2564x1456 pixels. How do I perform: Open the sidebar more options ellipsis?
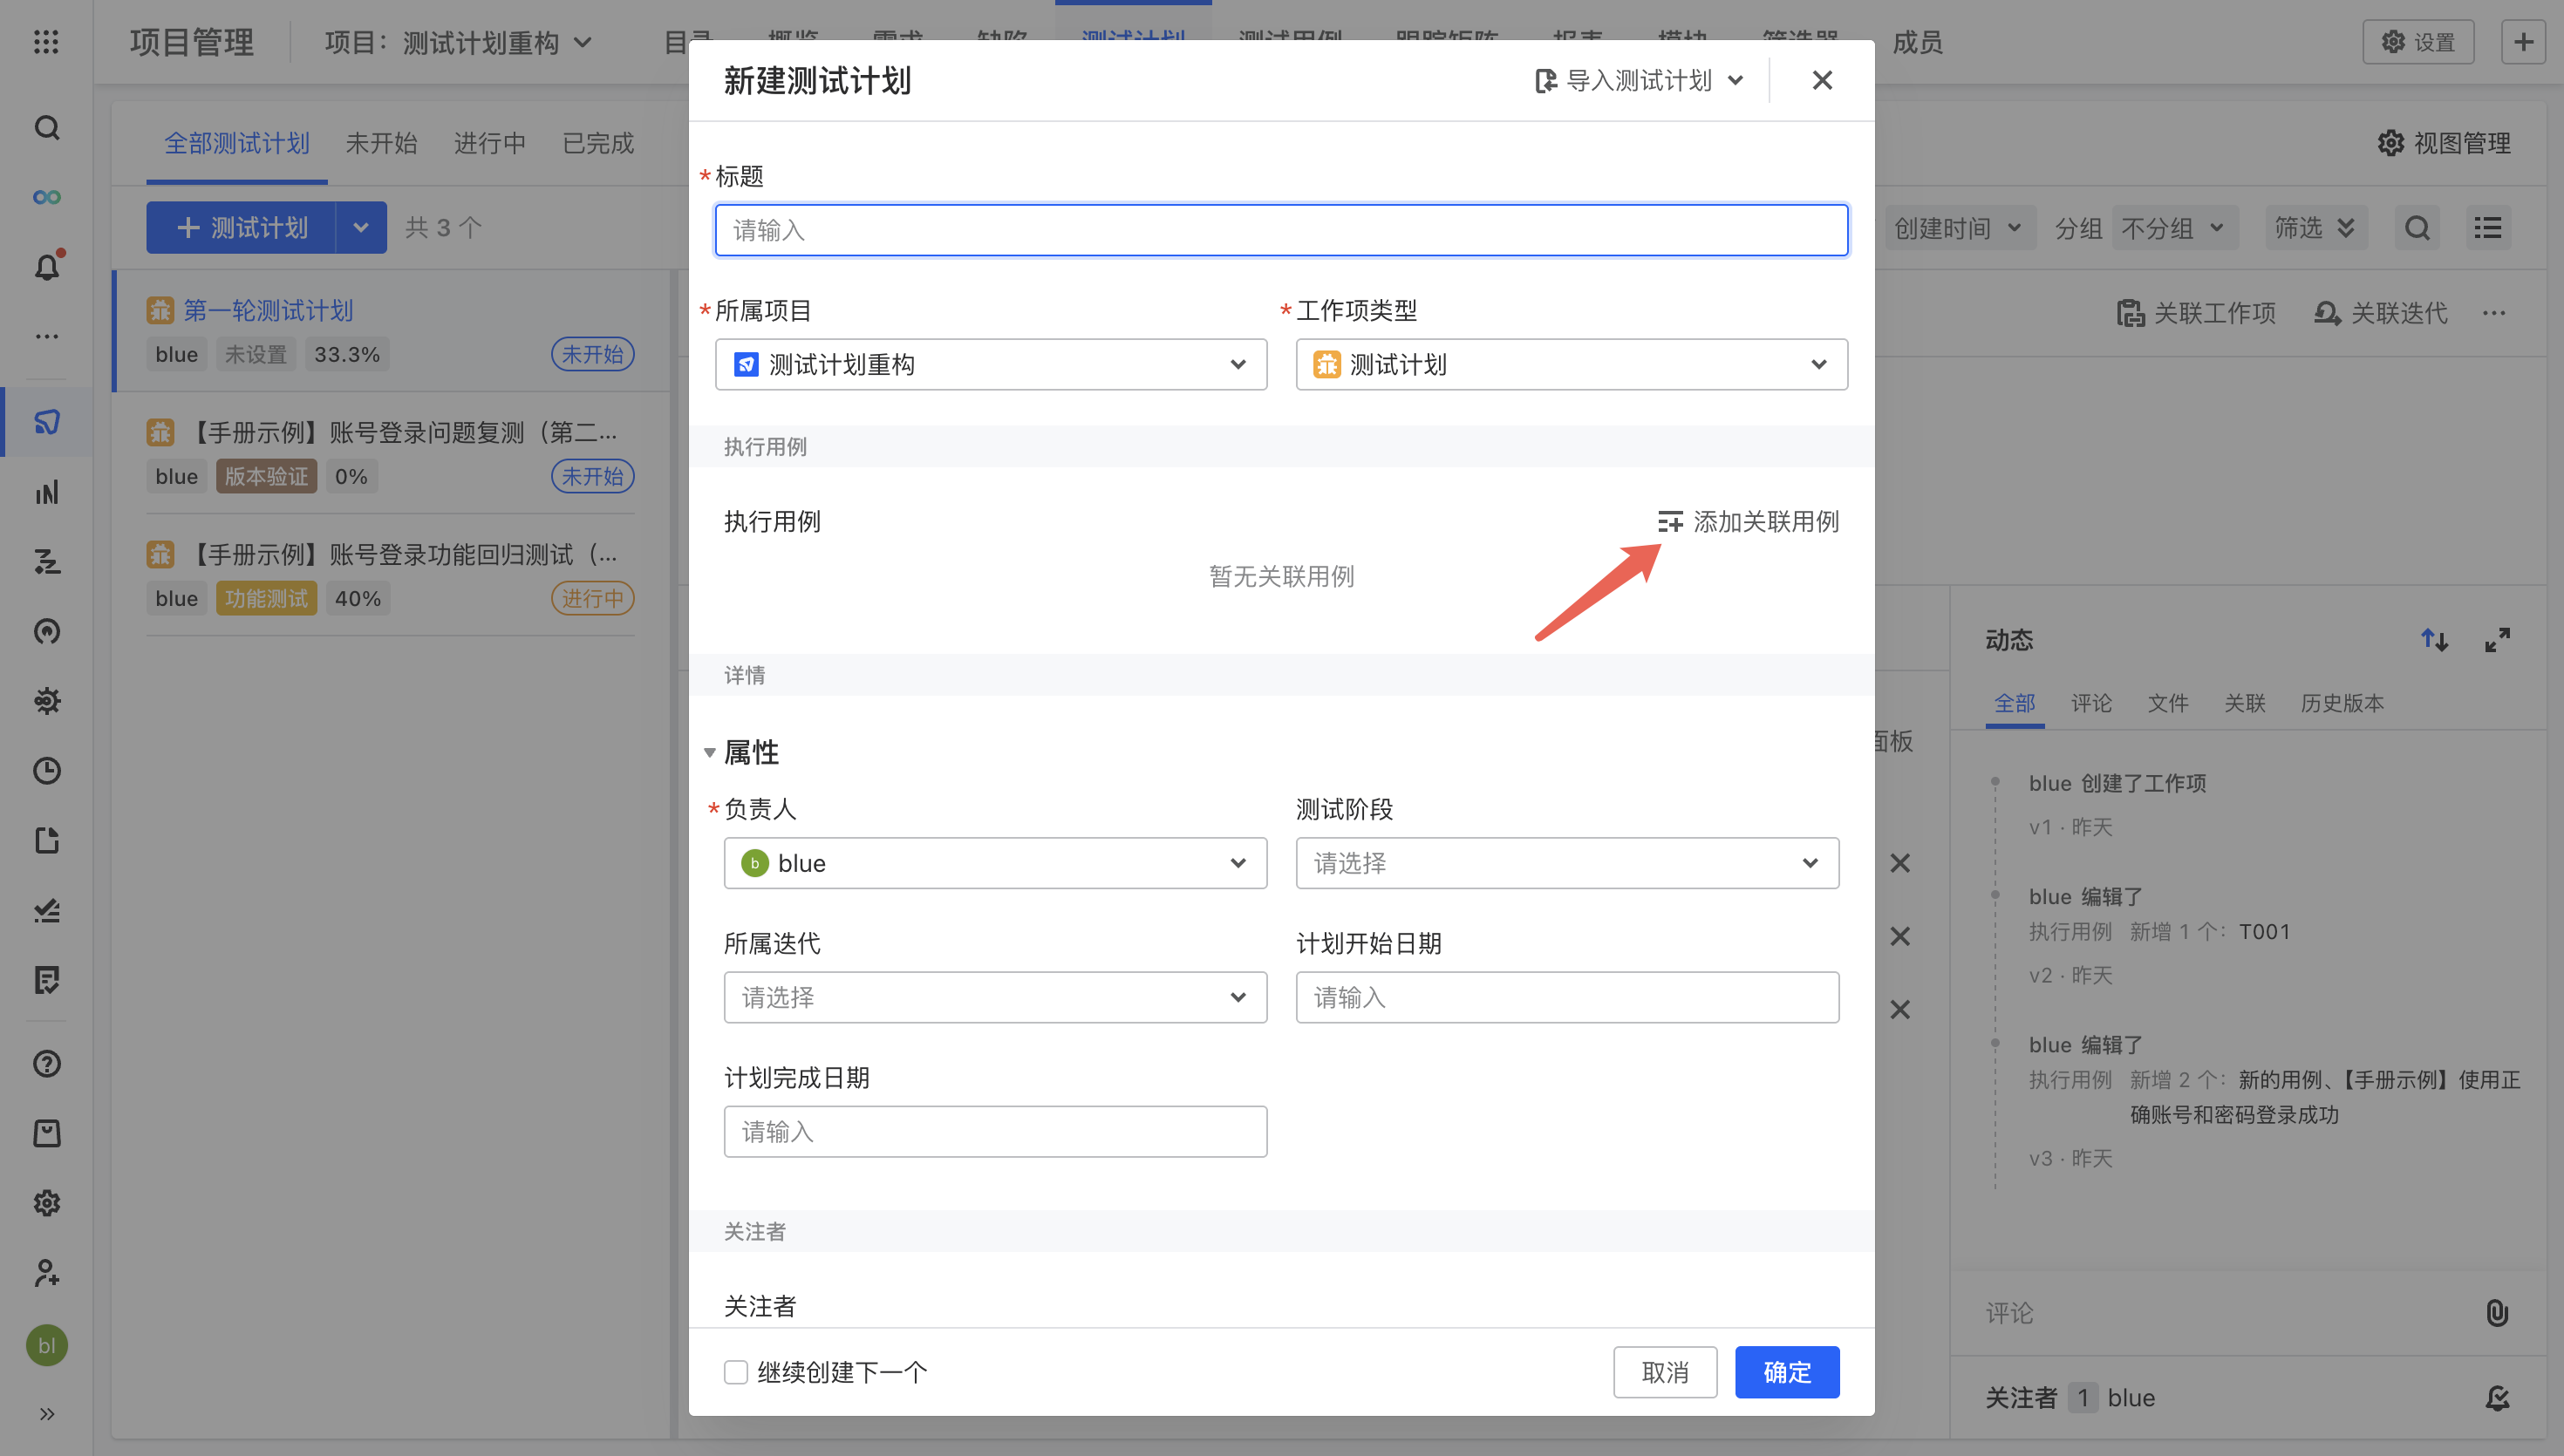[x=46, y=336]
